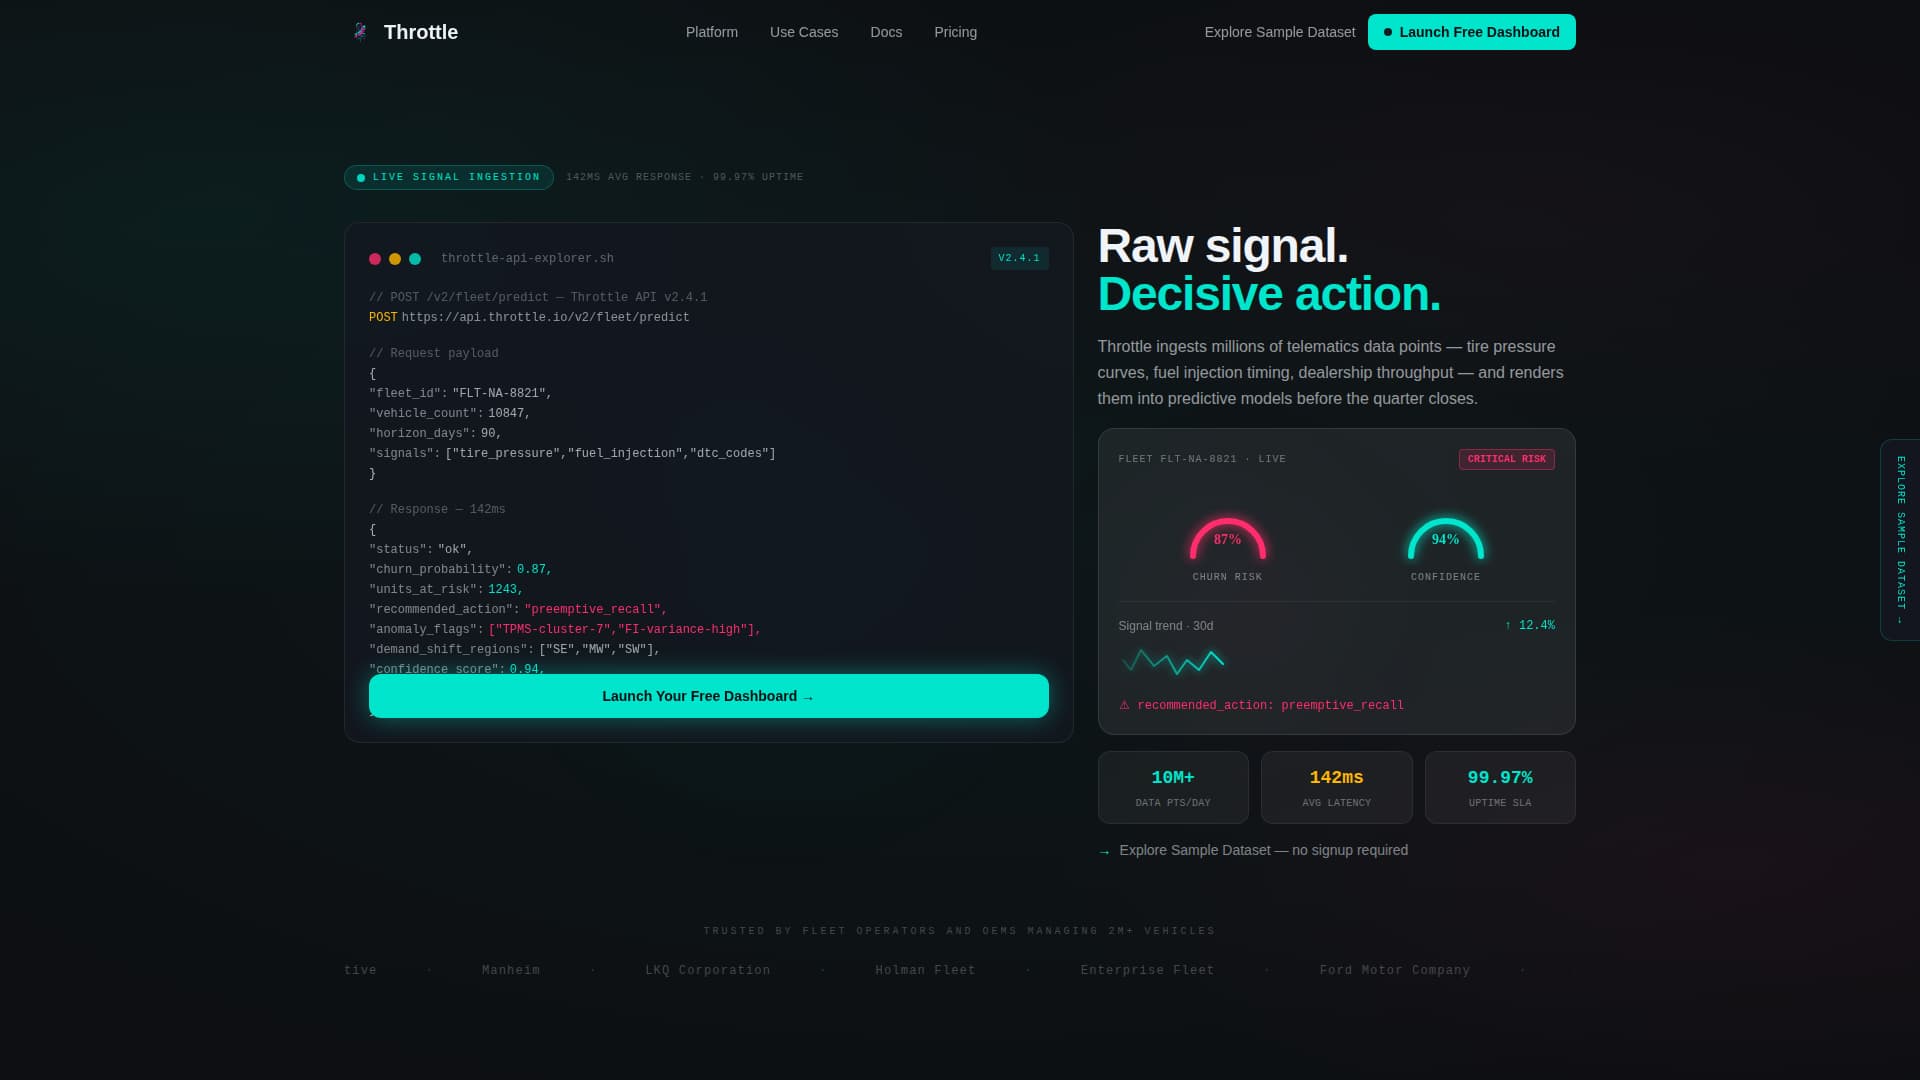Screen dimensions: 1920x1080
Task: Click the LKQ Corporation logo text
Action: click(x=708, y=970)
